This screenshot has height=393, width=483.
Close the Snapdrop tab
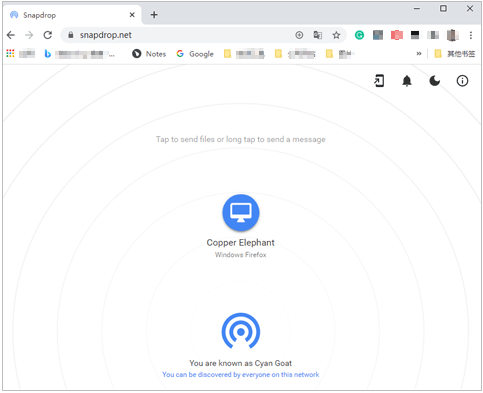coord(132,15)
